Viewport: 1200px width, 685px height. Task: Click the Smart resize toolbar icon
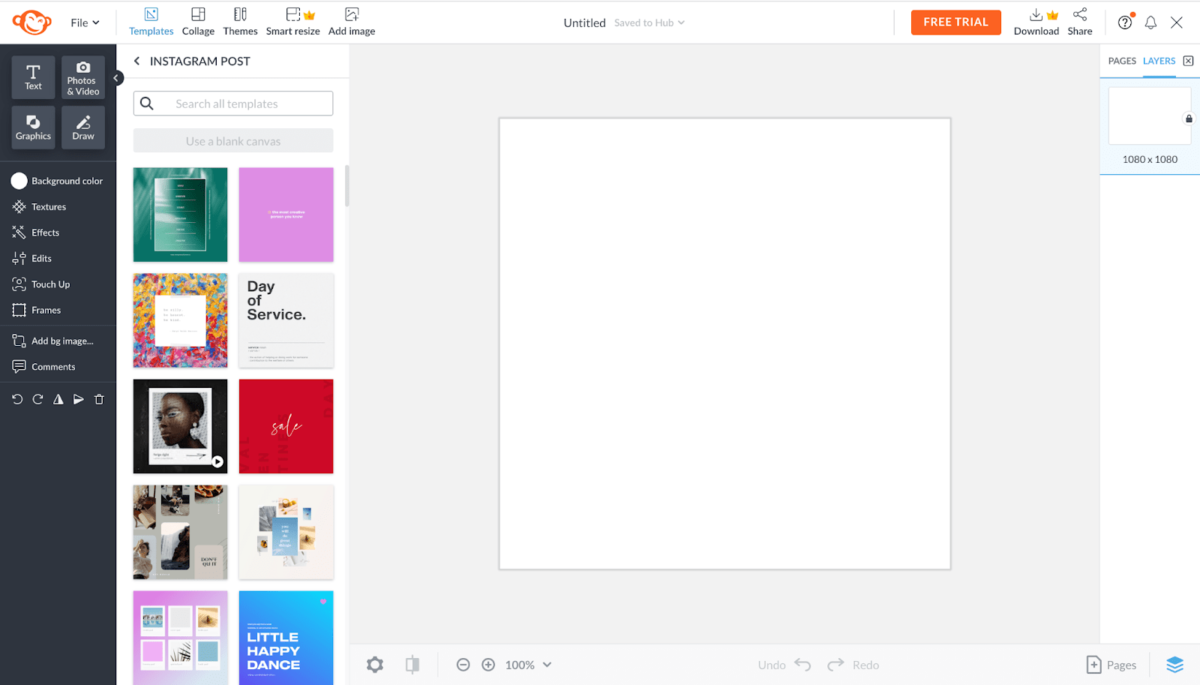(x=293, y=20)
